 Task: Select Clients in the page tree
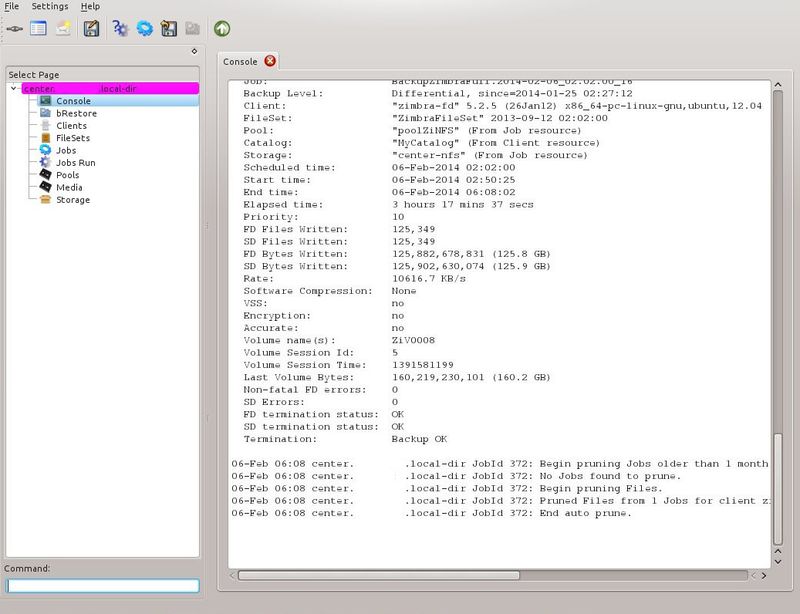point(71,126)
